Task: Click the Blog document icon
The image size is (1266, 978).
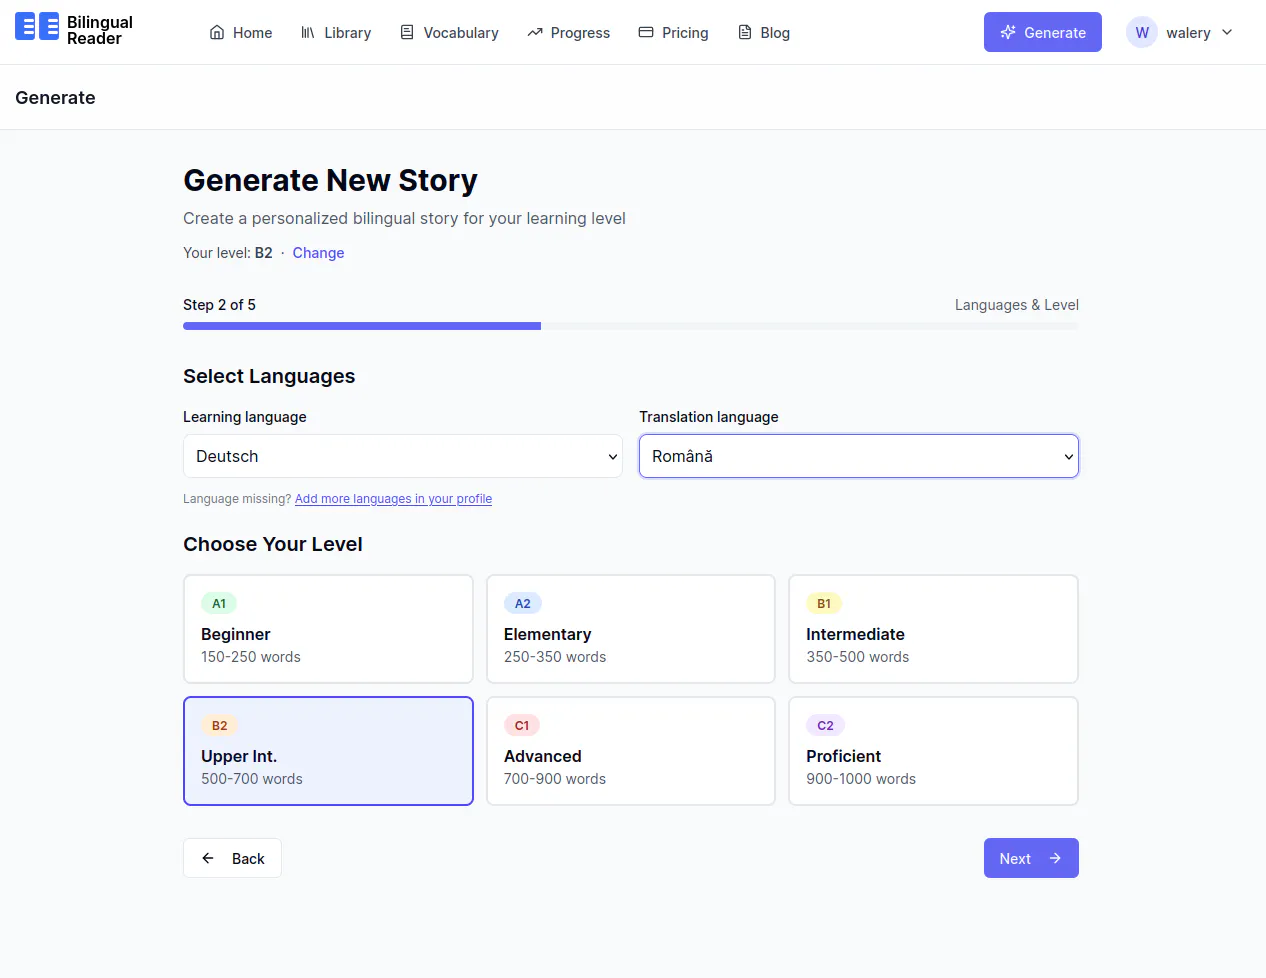Action: point(745,32)
